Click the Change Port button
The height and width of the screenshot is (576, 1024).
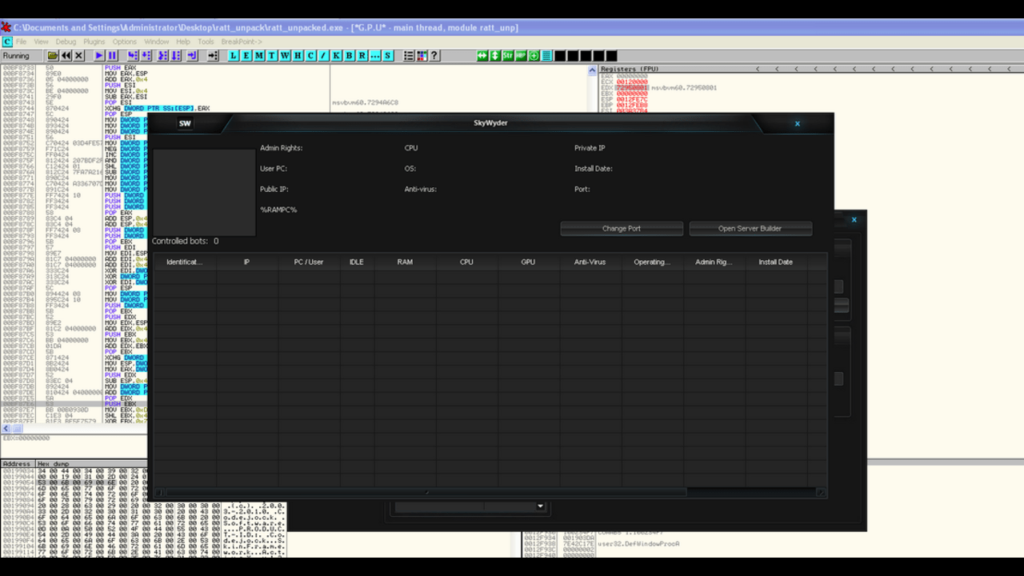(x=622, y=229)
